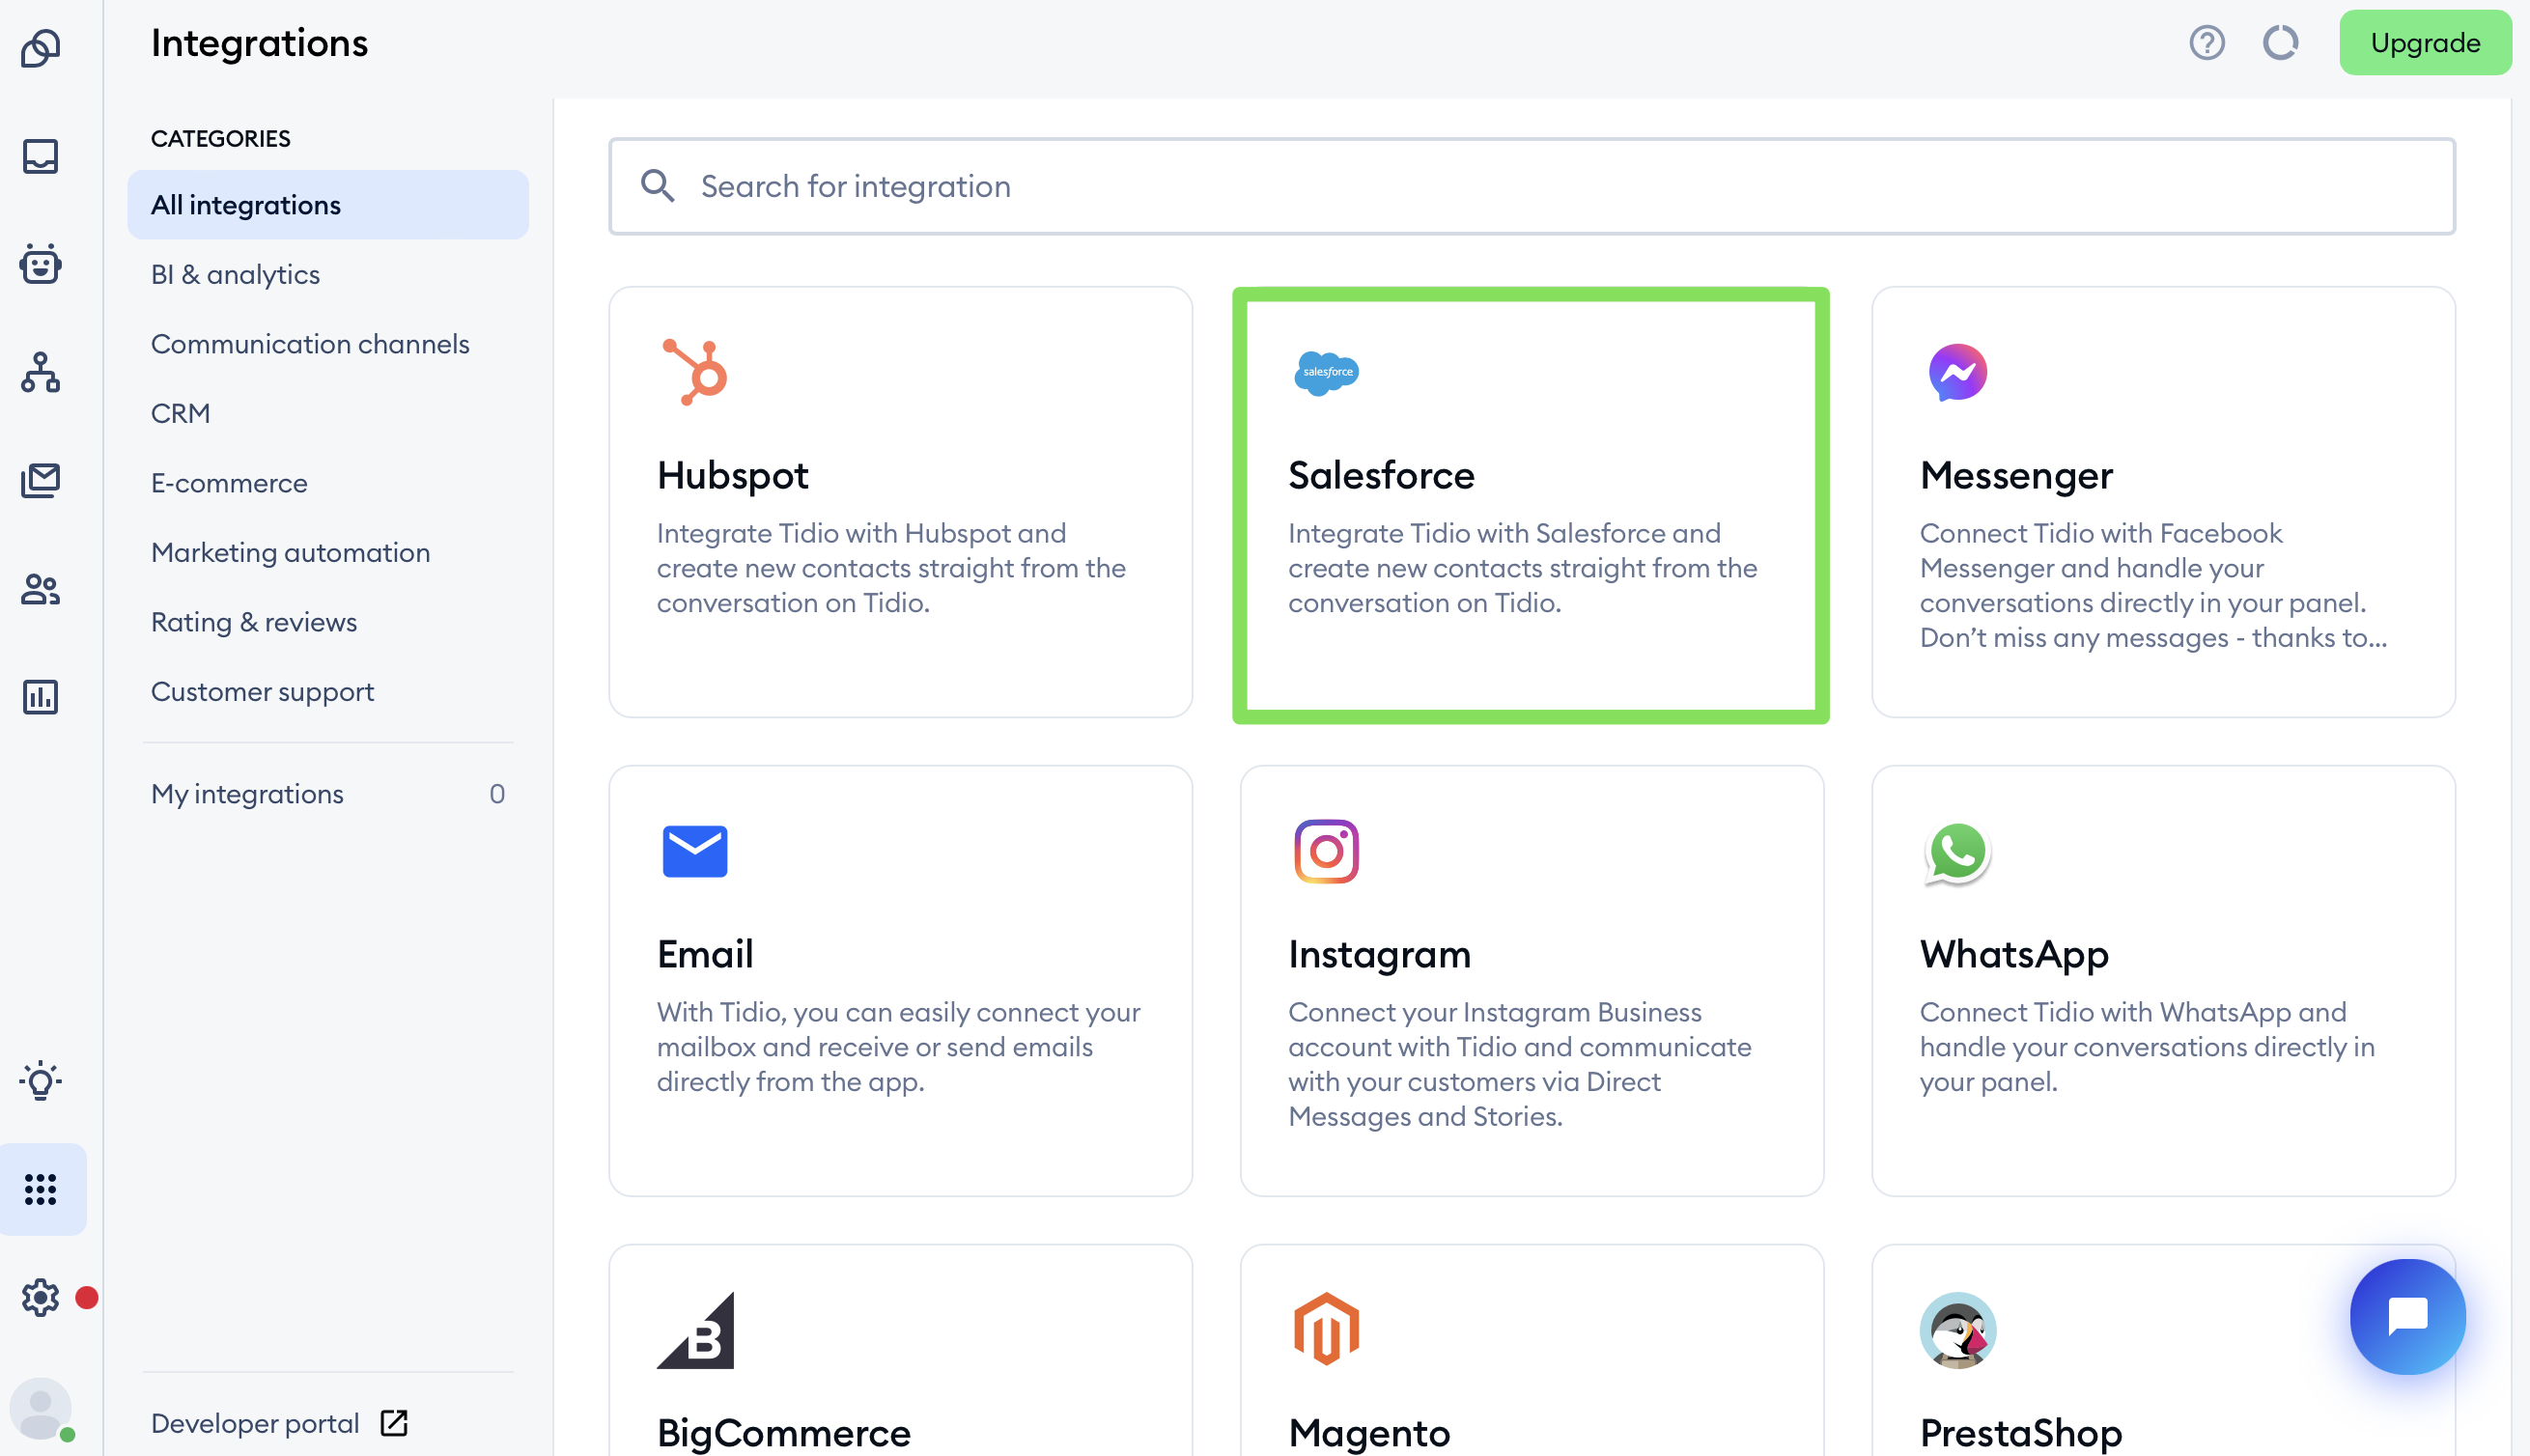Open the Developer portal link

click(x=255, y=1423)
